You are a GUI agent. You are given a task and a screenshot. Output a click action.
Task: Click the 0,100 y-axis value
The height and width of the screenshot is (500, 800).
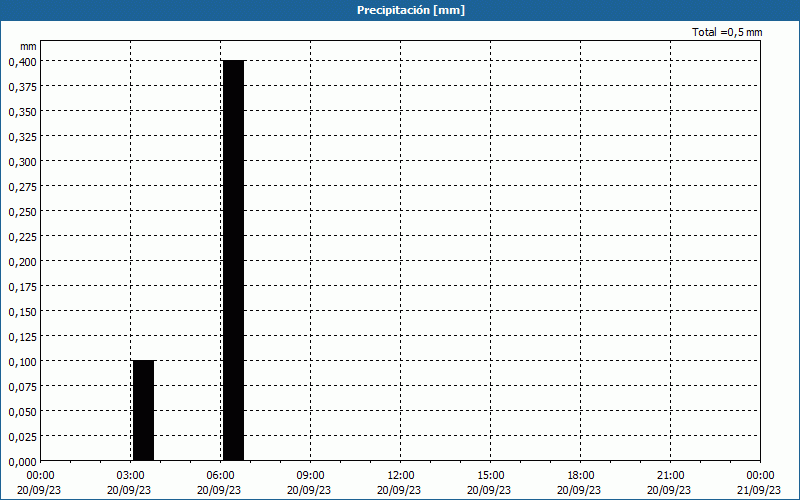(x=23, y=362)
